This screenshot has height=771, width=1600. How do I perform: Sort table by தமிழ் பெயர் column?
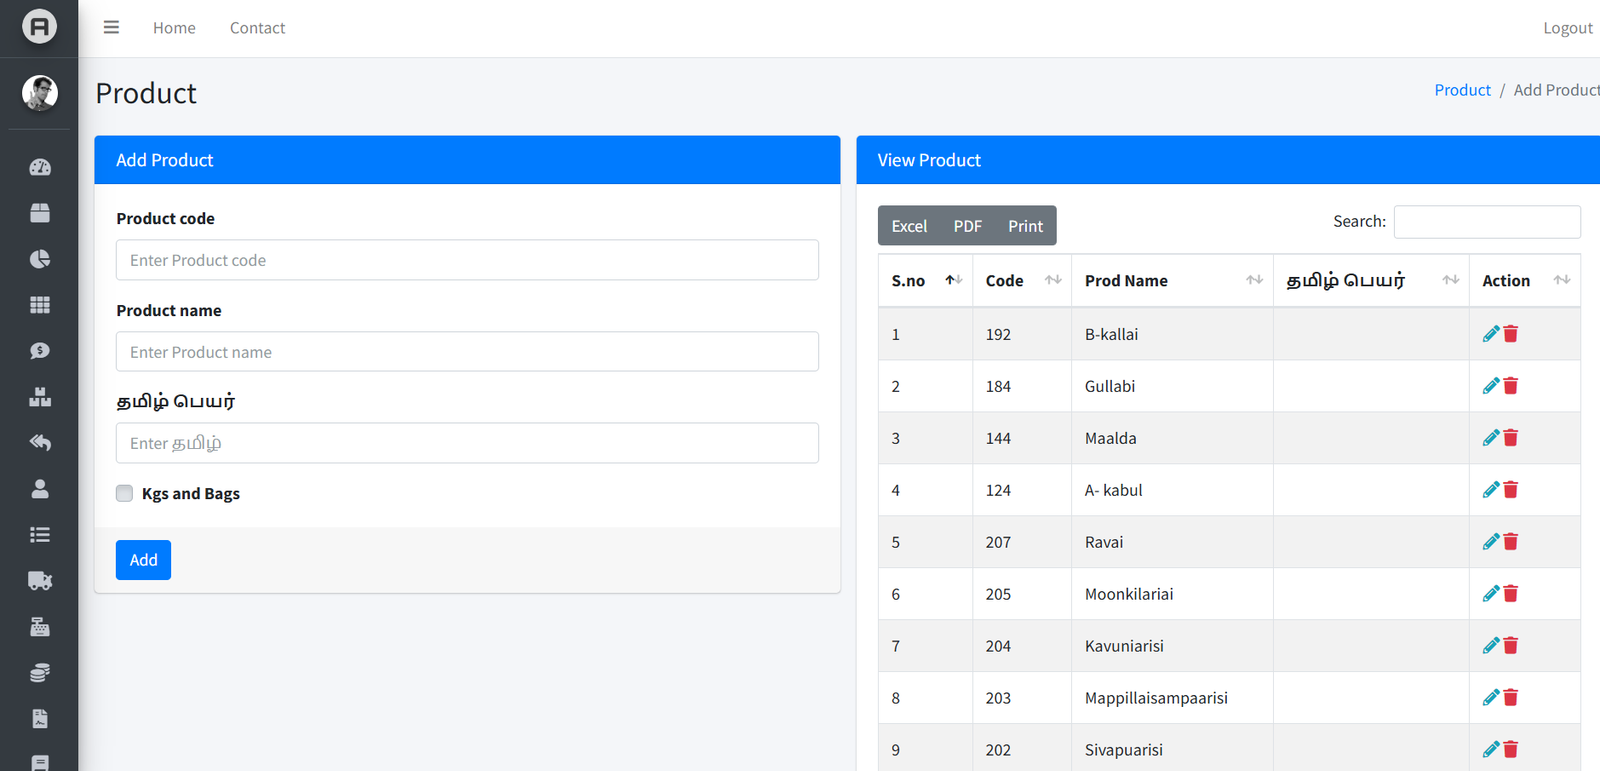[x=1371, y=281]
